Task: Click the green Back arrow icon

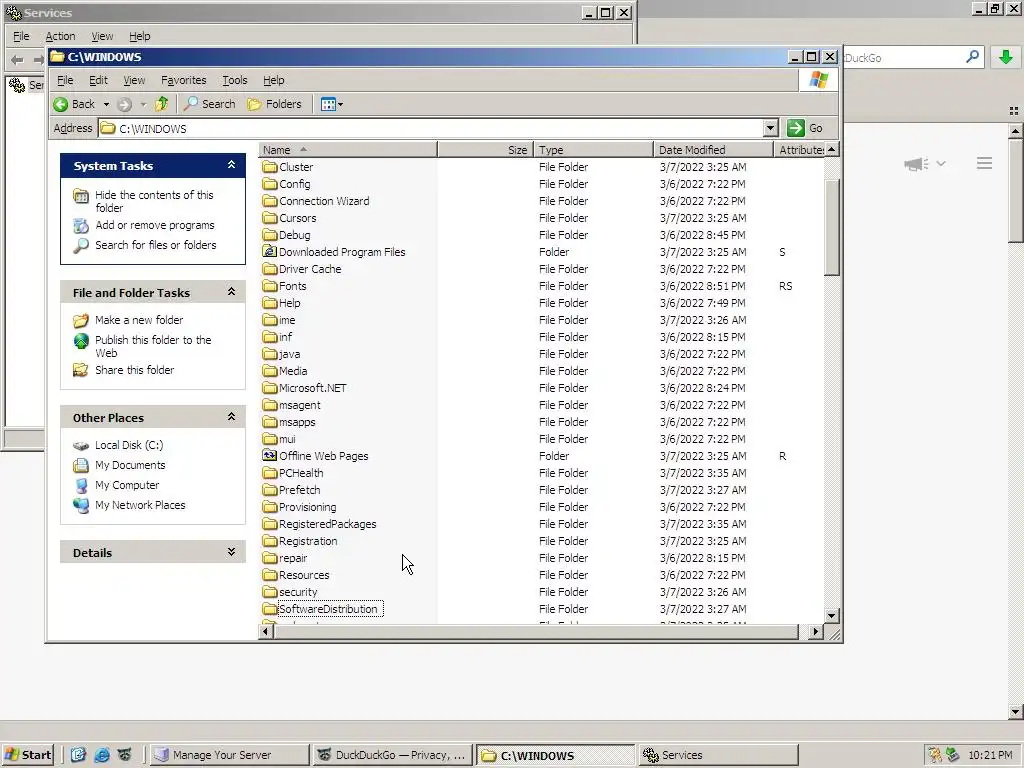Action: [x=61, y=104]
